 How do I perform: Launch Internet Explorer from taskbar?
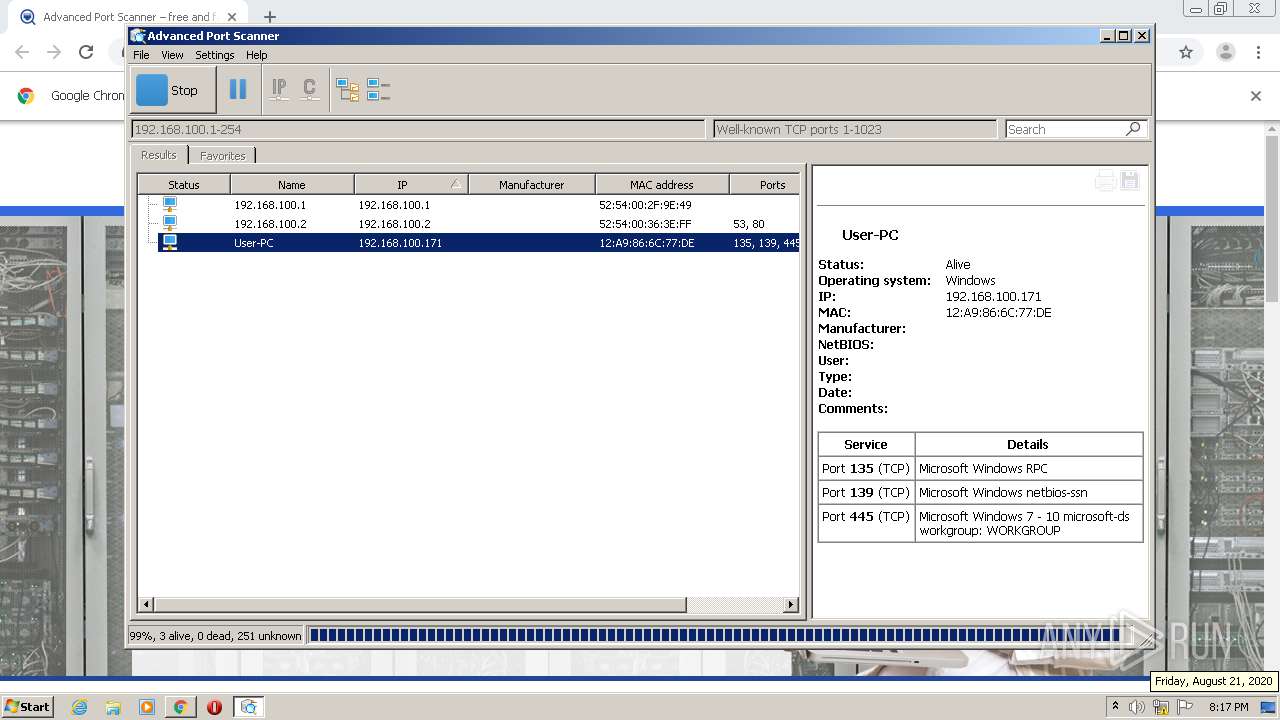pyautogui.click(x=79, y=707)
